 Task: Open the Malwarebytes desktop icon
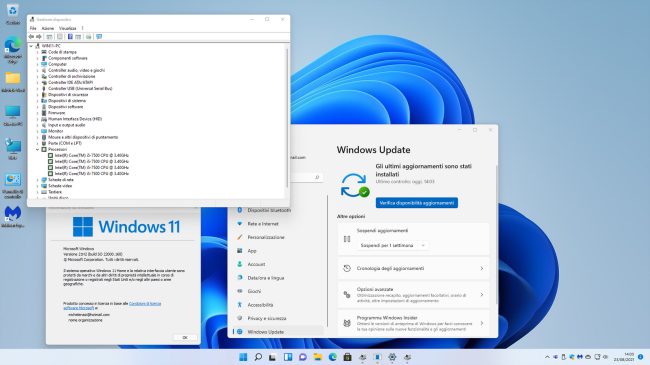pyautogui.click(x=12, y=217)
